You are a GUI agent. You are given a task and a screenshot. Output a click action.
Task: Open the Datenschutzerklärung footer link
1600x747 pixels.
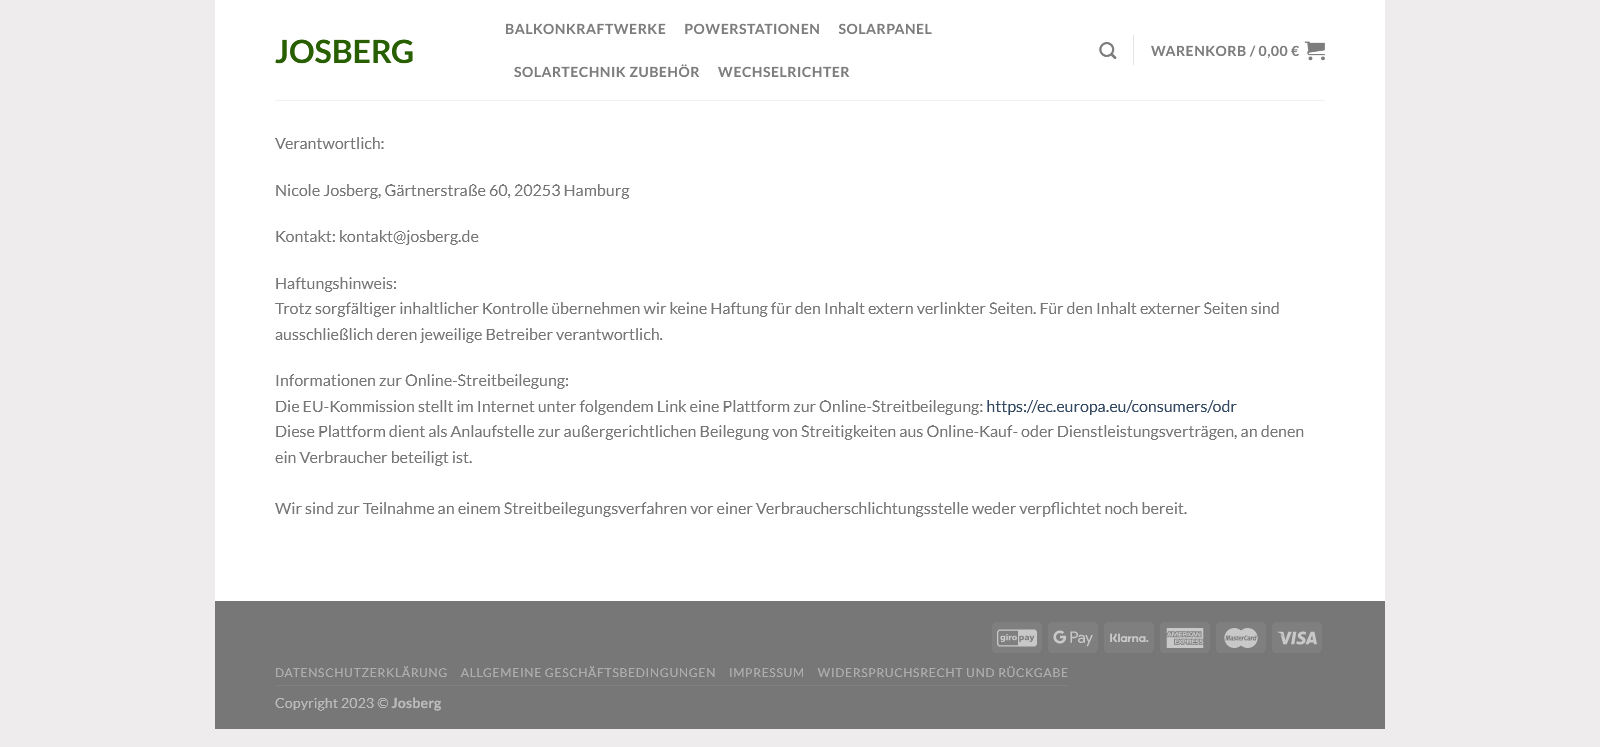[361, 673]
